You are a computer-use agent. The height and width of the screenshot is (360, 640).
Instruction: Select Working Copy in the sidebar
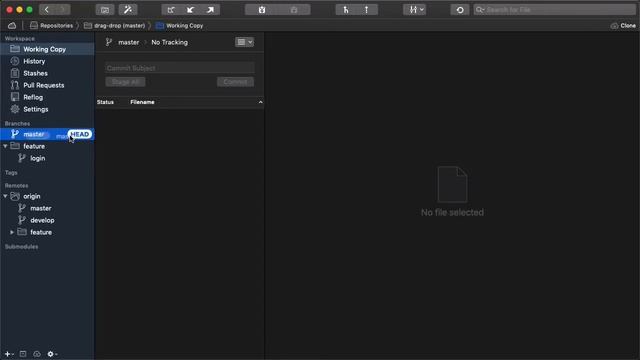(x=47, y=49)
